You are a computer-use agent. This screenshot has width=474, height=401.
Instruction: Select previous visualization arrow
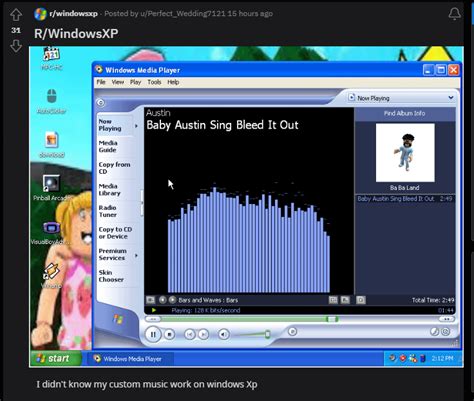coord(163,300)
